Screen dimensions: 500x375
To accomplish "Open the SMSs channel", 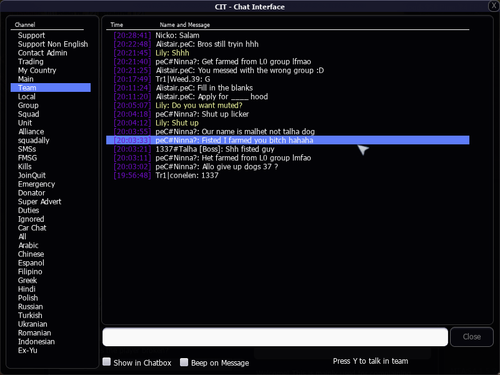I will point(27,149).
